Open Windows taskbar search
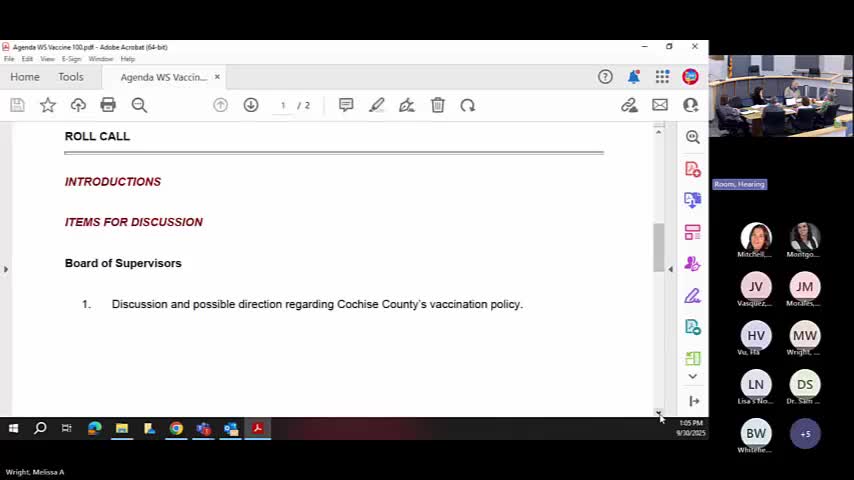The image size is (854, 480). [x=40, y=429]
